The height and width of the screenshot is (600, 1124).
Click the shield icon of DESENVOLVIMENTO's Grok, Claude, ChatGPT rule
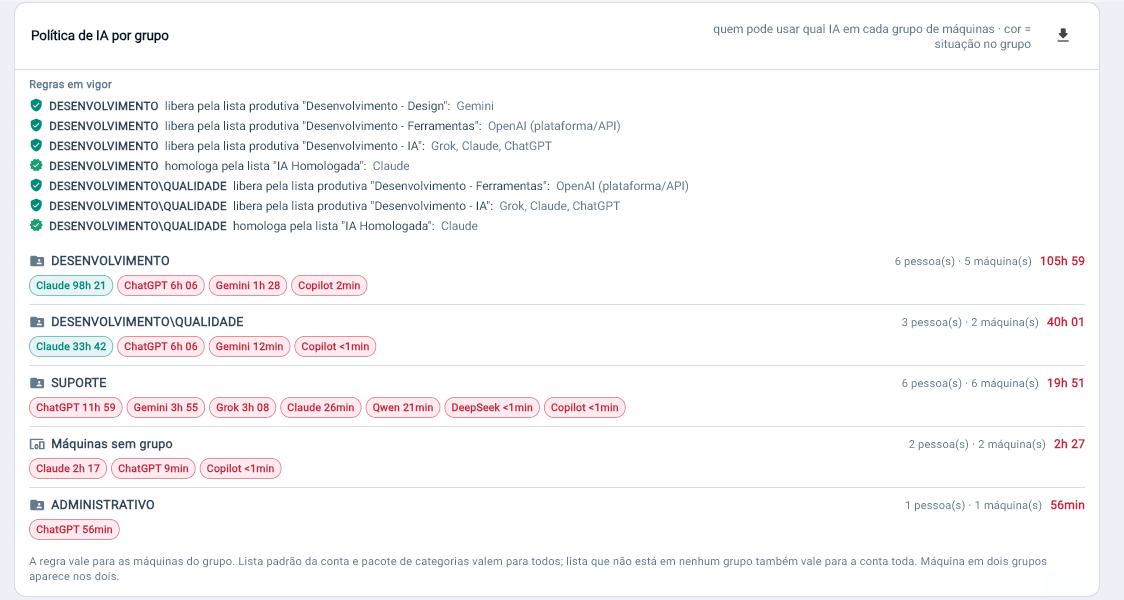pyautogui.click(x=36, y=146)
